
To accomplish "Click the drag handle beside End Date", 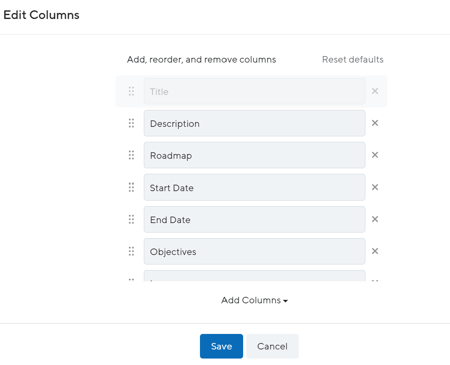I will click(131, 219).
